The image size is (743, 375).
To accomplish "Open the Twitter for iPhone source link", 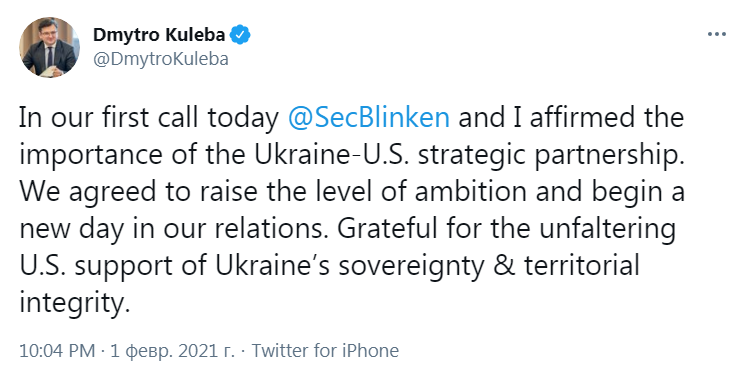I will coord(325,351).
